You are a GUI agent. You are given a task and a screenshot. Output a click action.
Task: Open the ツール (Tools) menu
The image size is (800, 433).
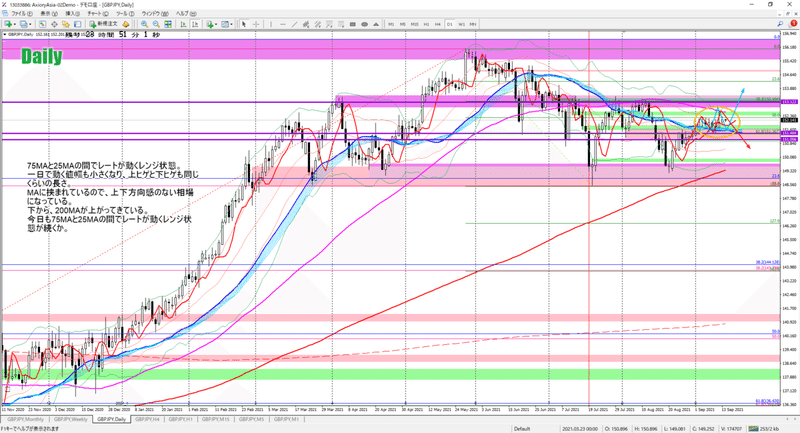point(125,14)
